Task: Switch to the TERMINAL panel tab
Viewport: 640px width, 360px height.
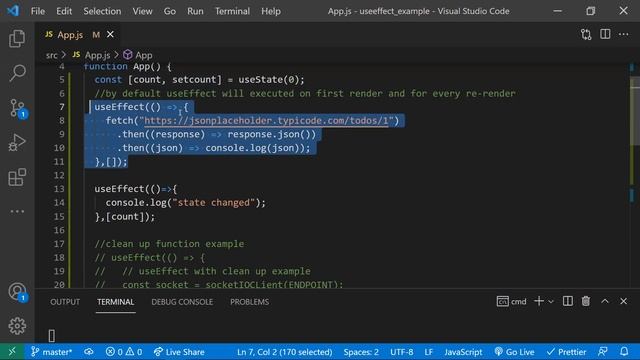Action: [x=116, y=302]
